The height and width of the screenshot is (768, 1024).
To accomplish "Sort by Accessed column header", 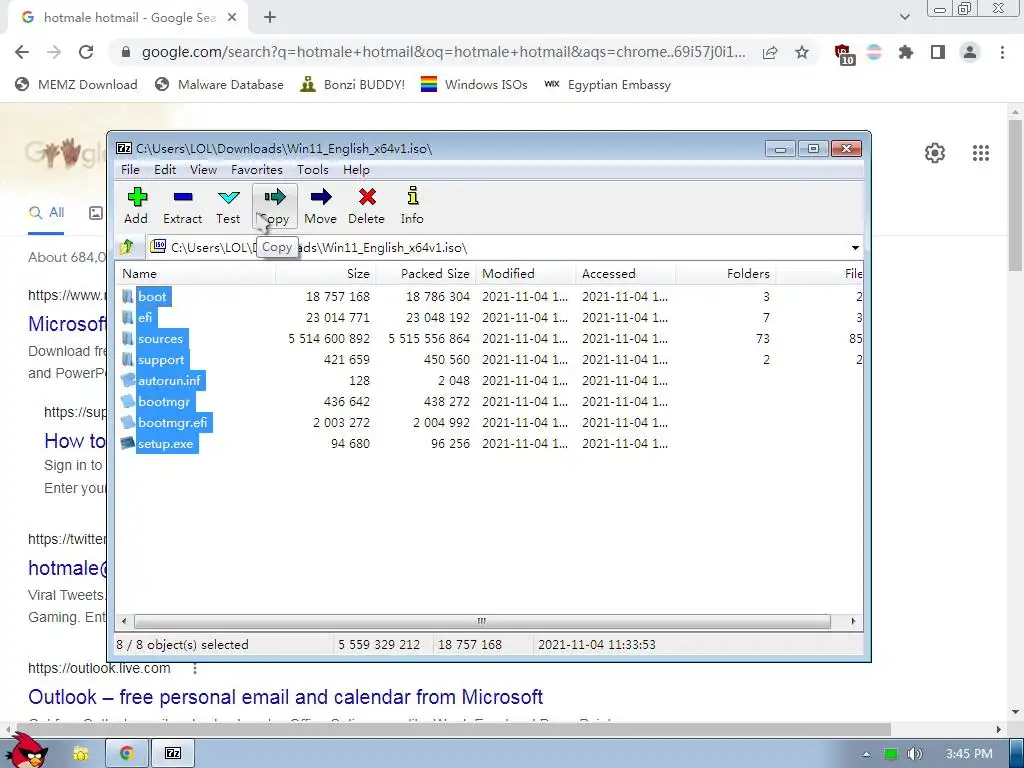I will 625,274.
